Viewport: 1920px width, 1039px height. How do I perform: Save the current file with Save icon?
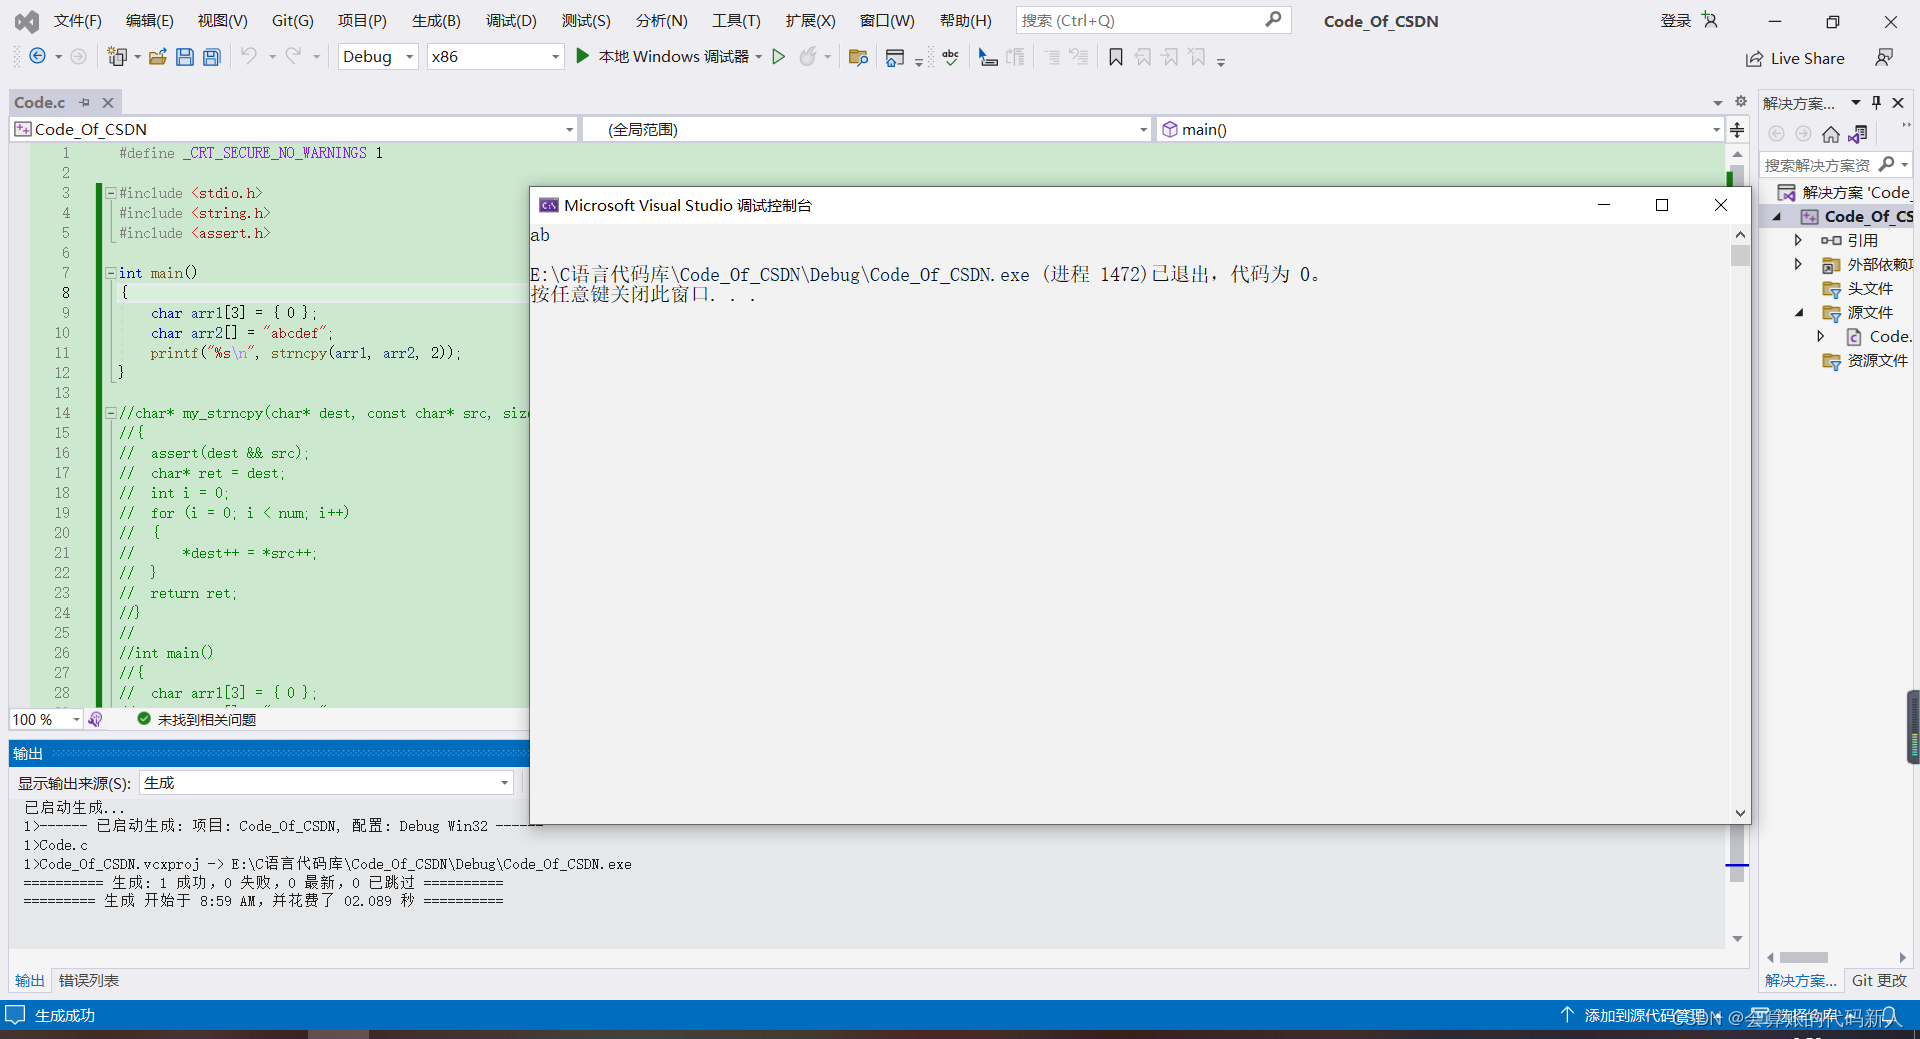pyautogui.click(x=185, y=57)
